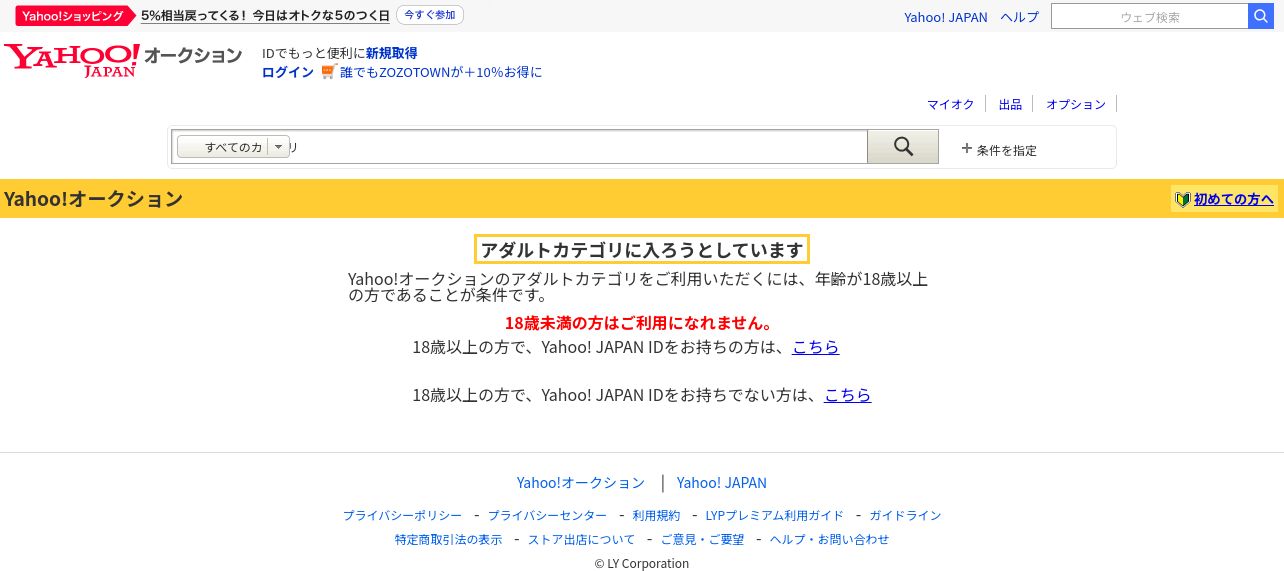Open the footer Yahoo!オークション link
This screenshot has height=571, width=1284.
click(581, 482)
